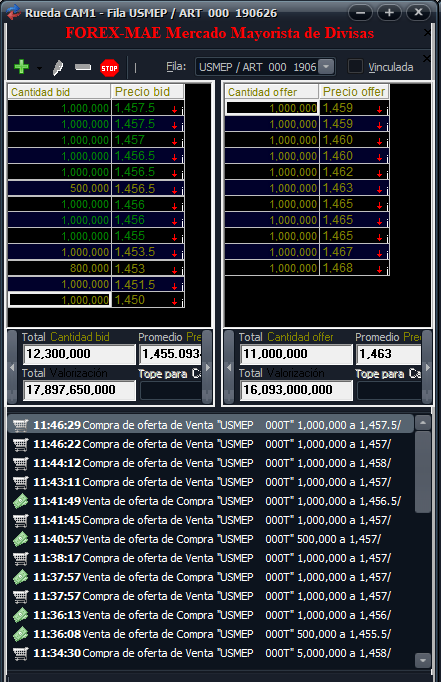Click the green plus add order icon
The image size is (441, 682).
[21, 67]
